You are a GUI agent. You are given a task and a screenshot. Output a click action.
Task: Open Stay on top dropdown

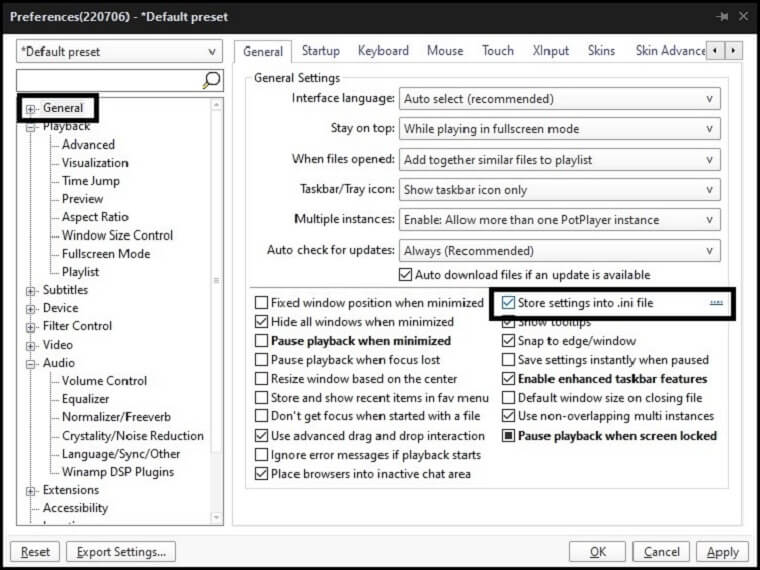tap(559, 129)
